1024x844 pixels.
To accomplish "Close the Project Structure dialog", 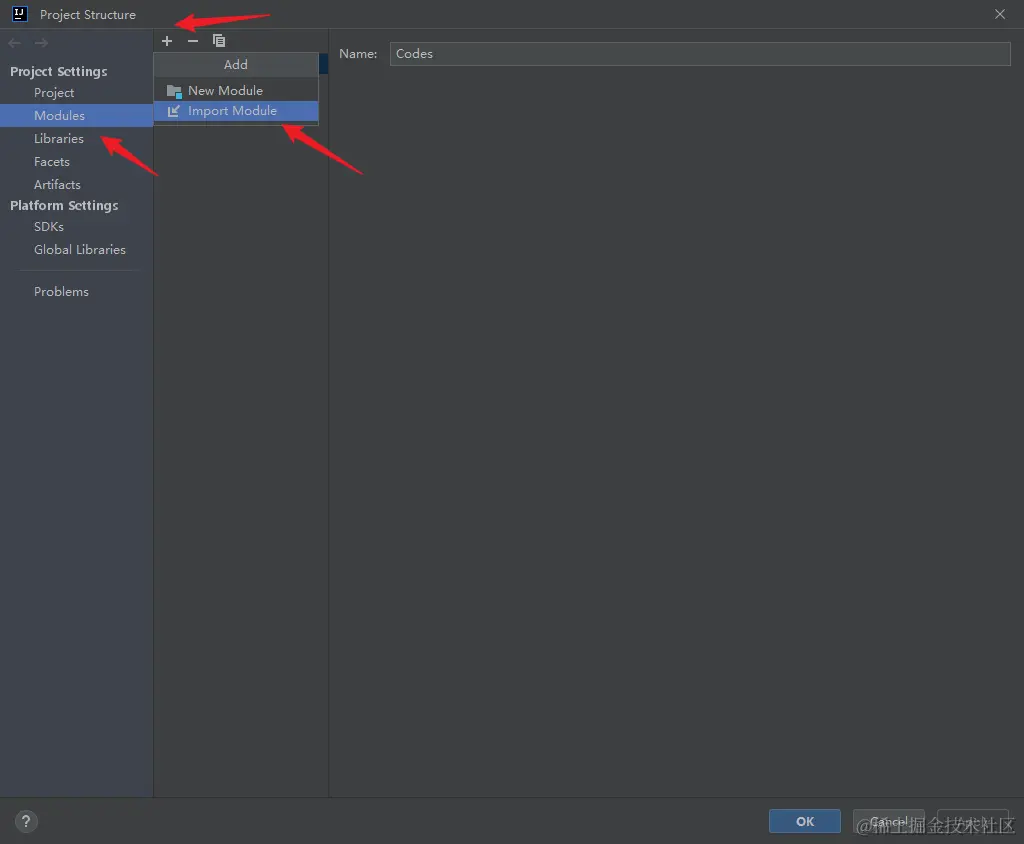I will click(x=1000, y=14).
